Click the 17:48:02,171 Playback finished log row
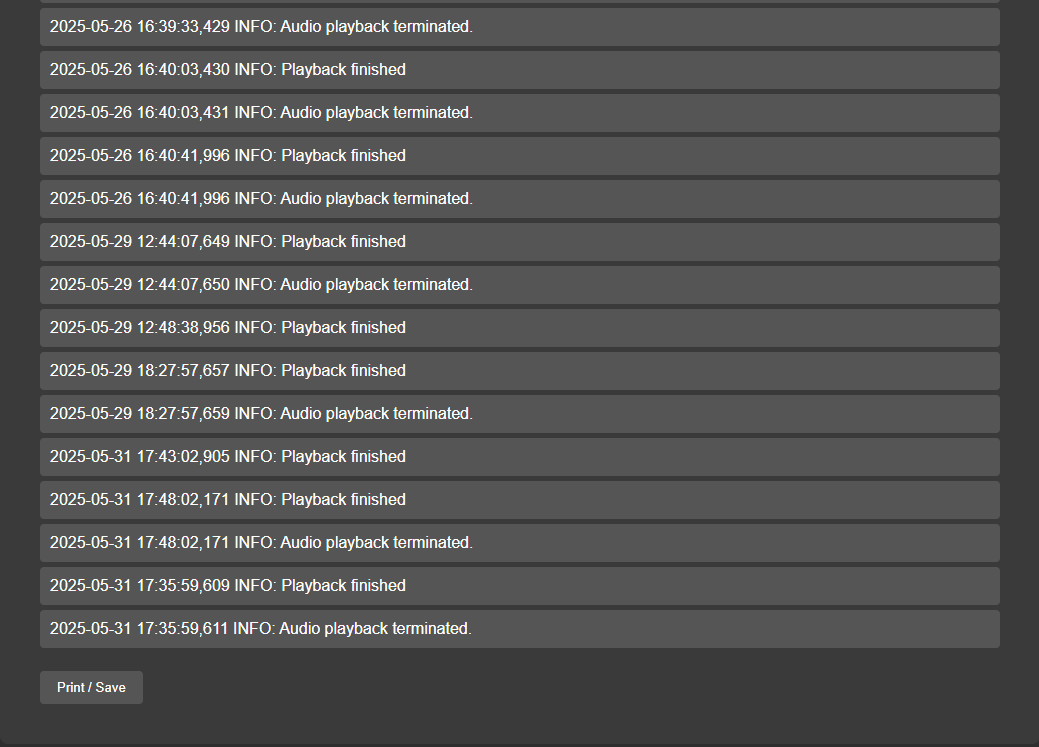 pos(519,500)
